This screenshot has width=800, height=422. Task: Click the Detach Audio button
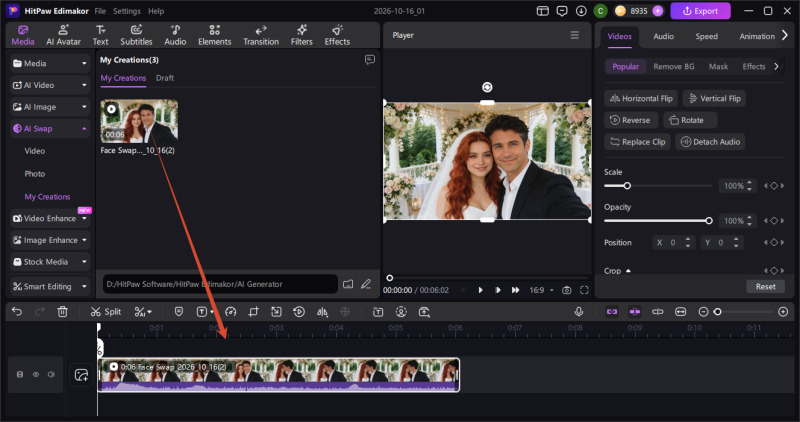[710, 142]
